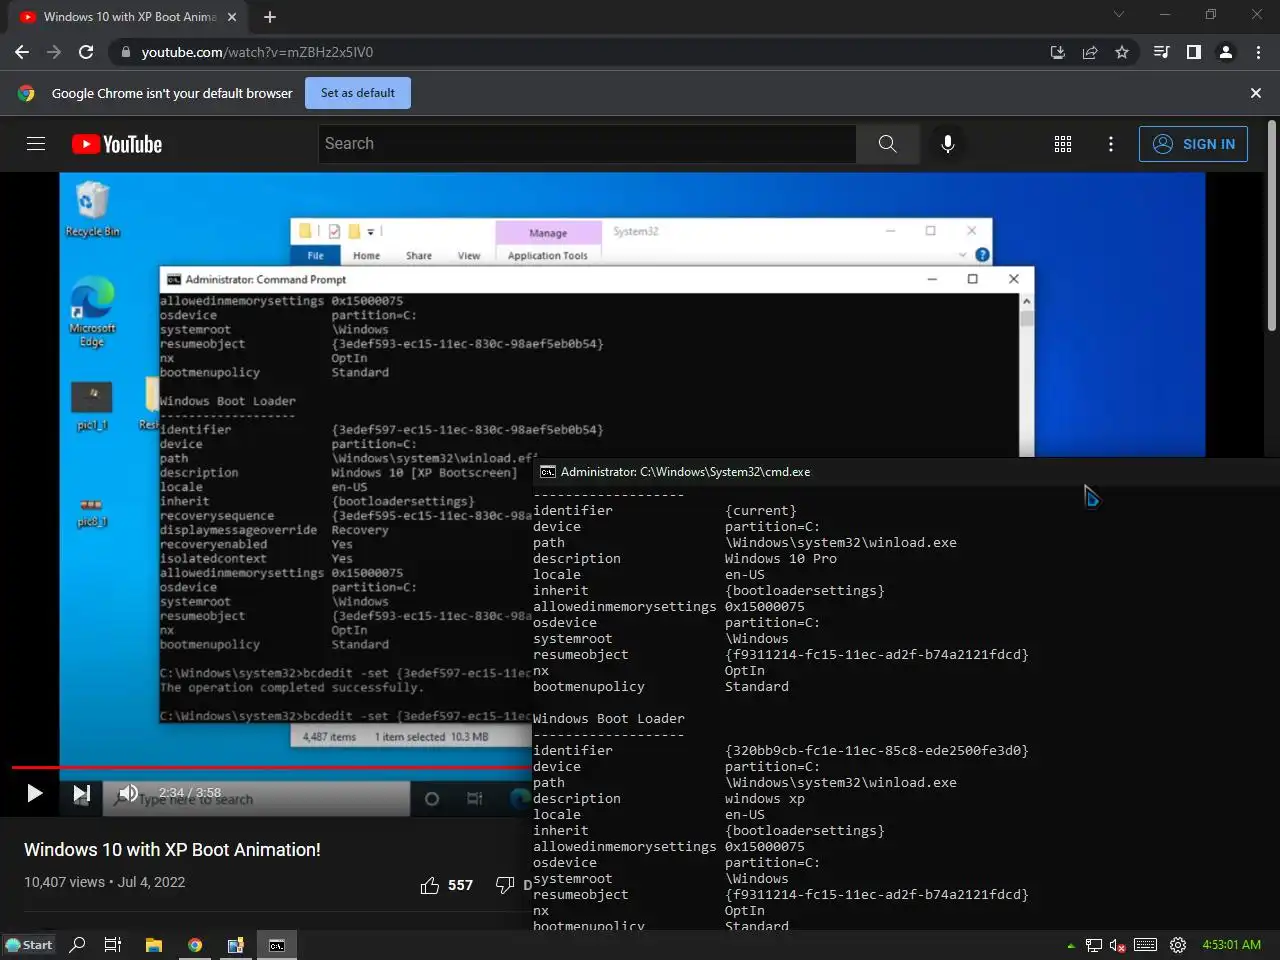Open the muted speaker tray icon
Image resolution: width=1280 pixels, height=960 pixels.
[1118, 945]
